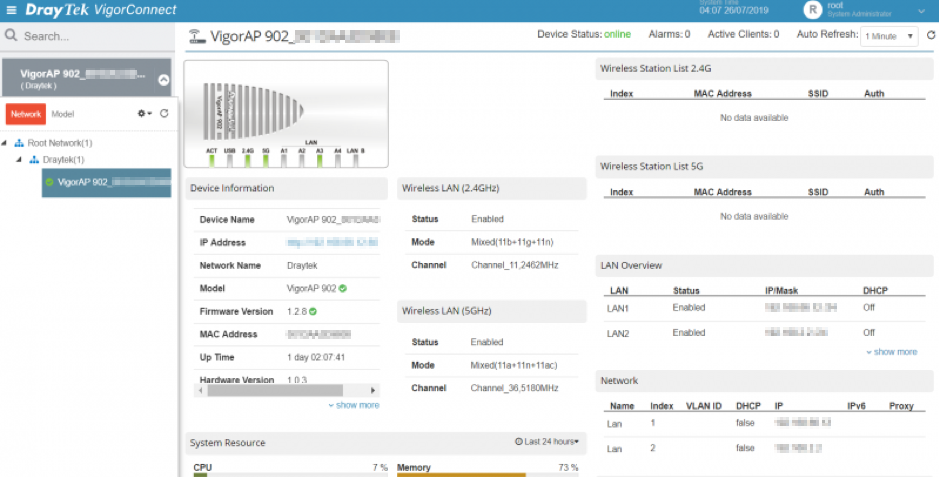Switch to the Model tab
The width and height of the screenshot is (939, 477).
pos(62,114)
